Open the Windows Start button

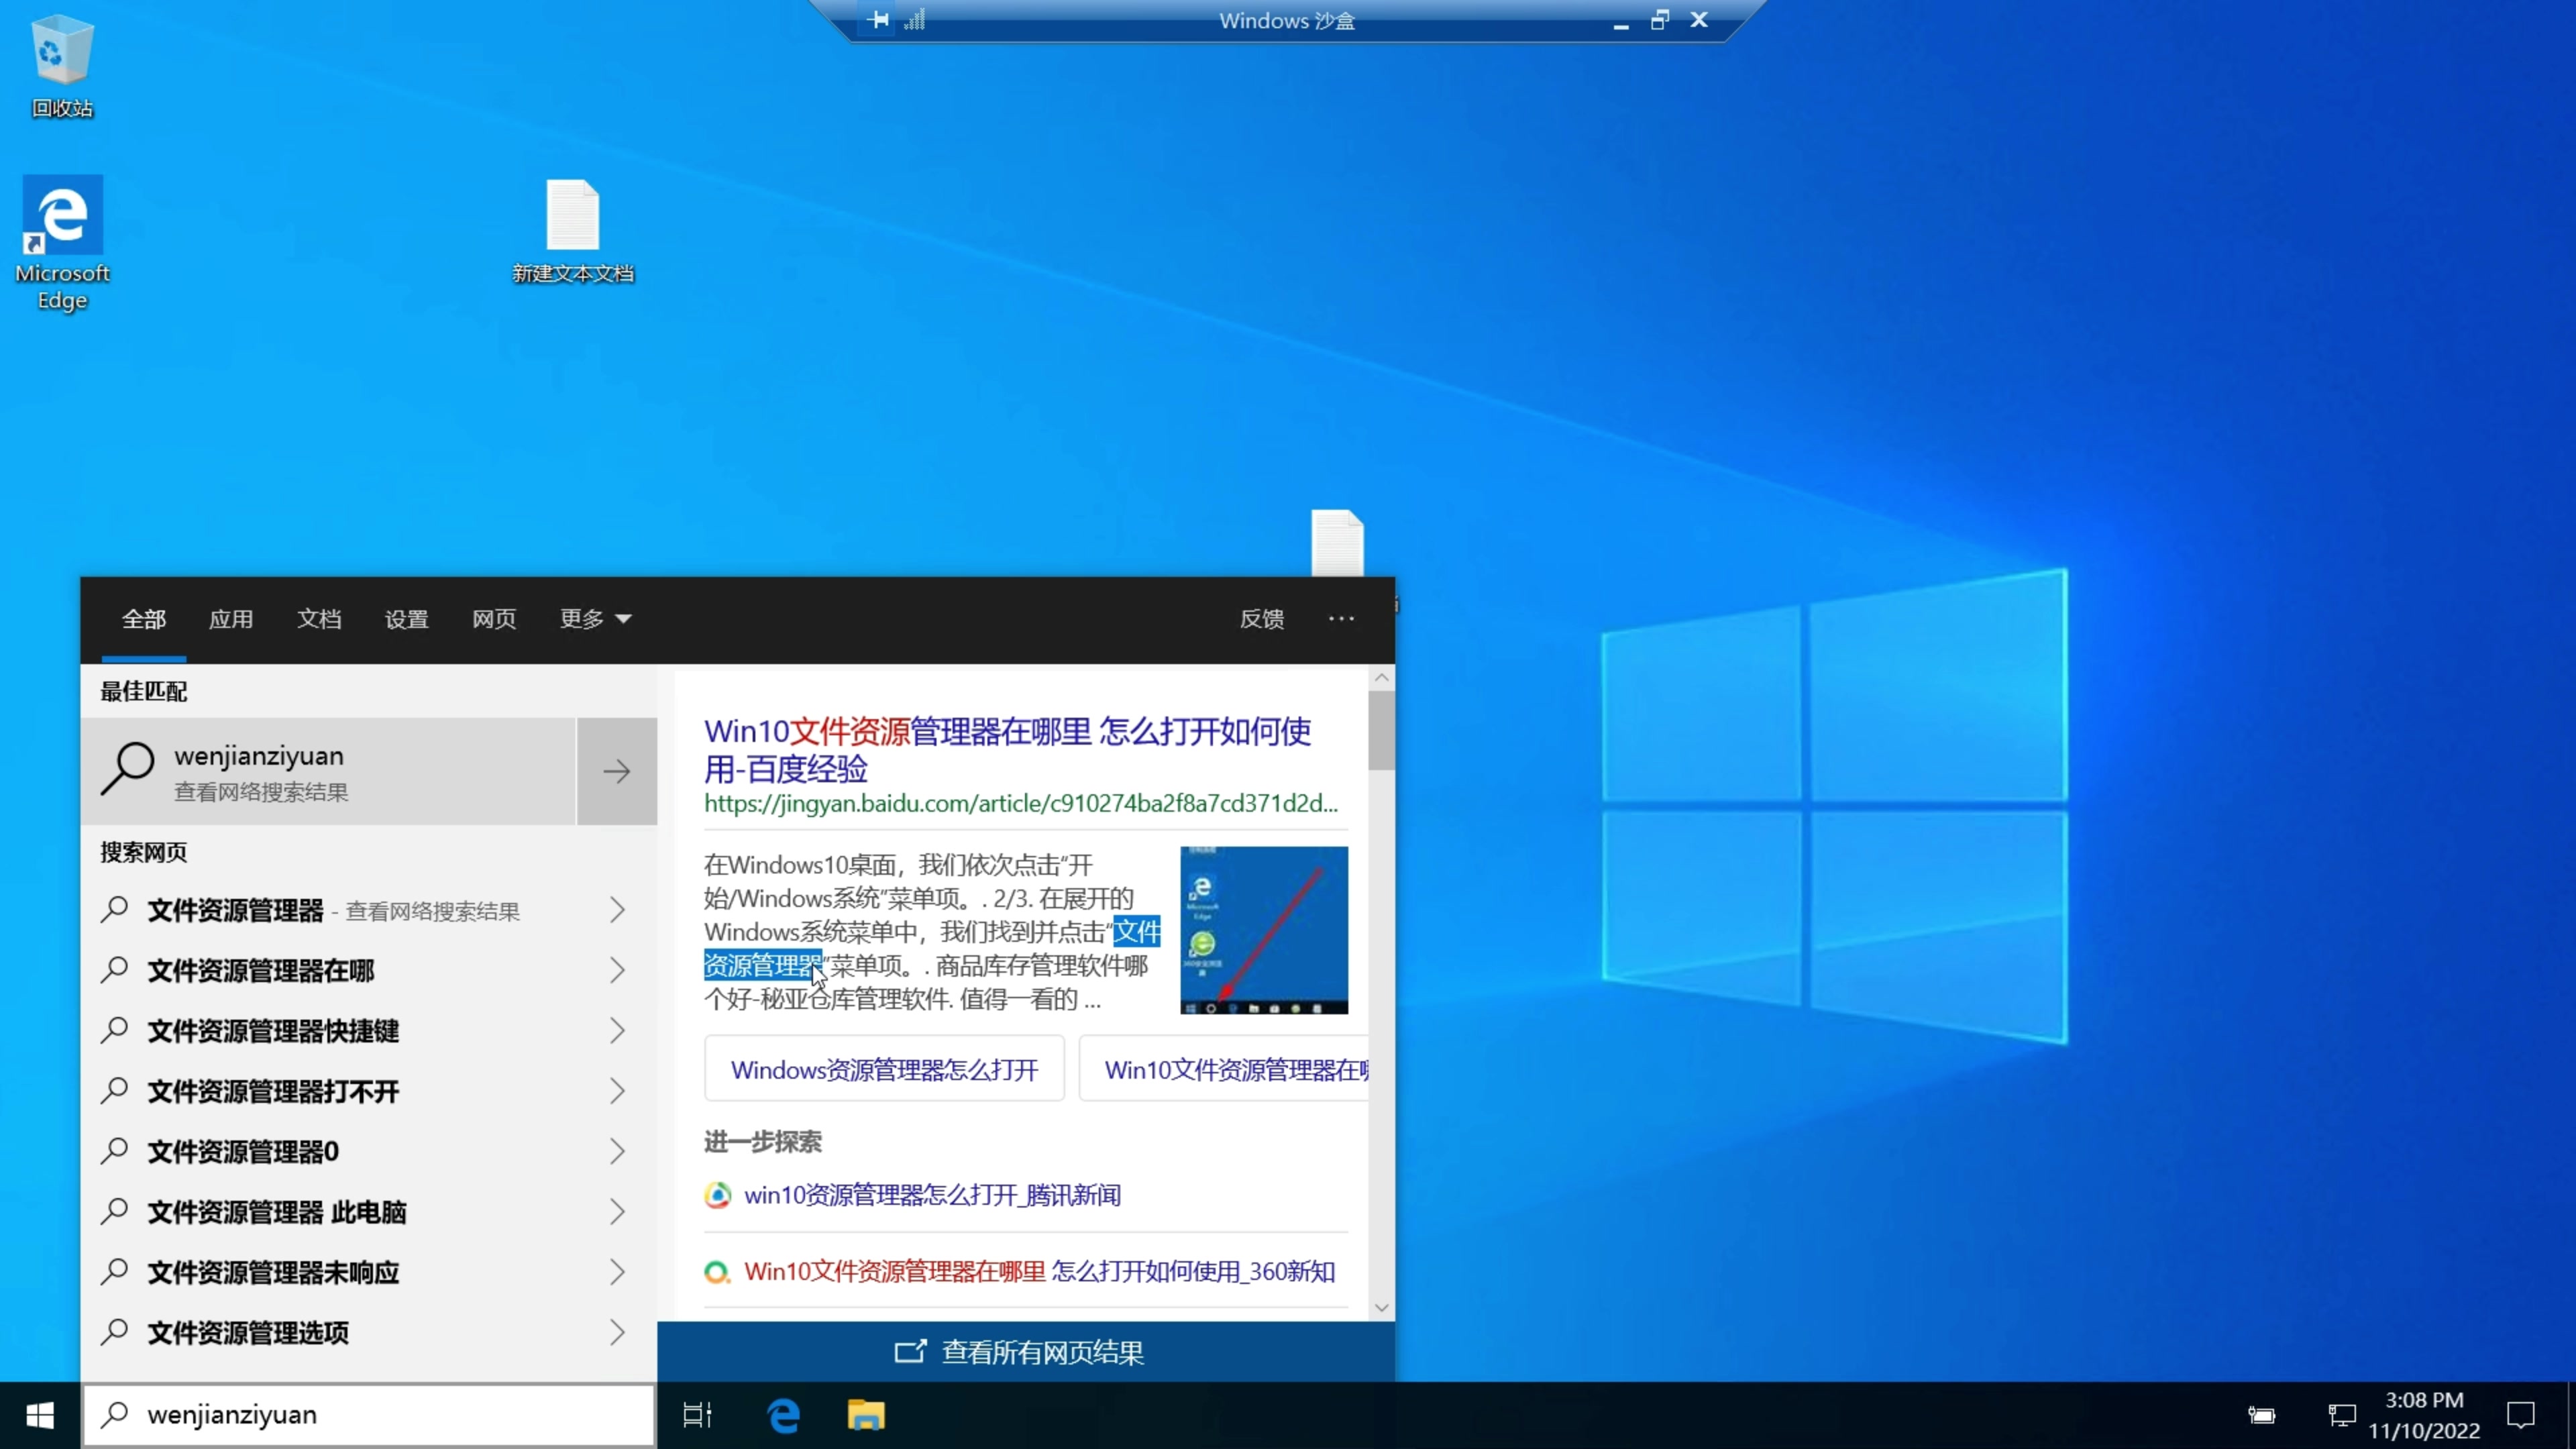40,1415
